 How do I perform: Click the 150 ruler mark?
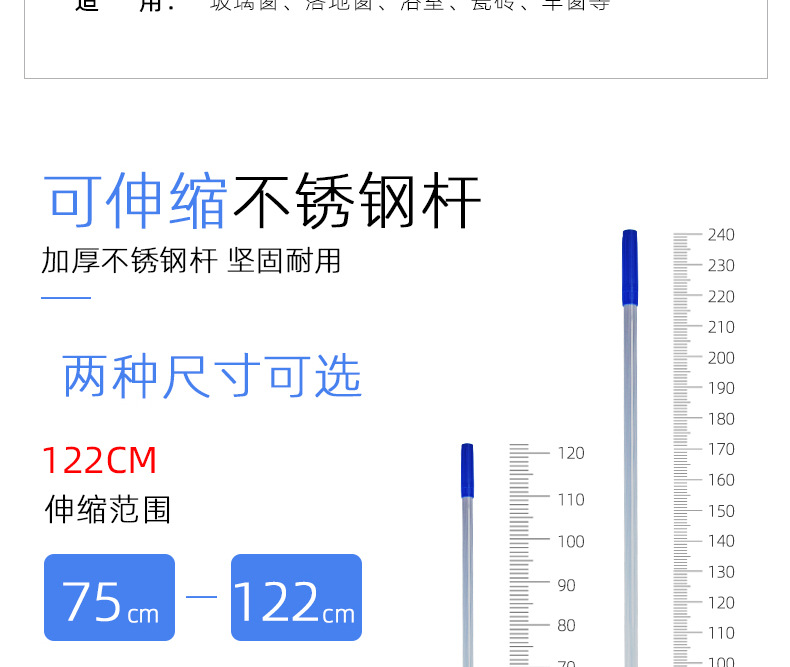[x=721, y=511]
